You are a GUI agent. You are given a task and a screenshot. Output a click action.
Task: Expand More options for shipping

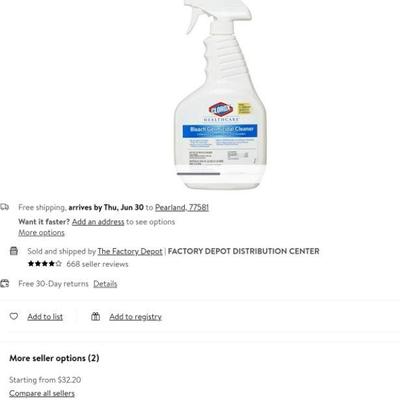(x=41, y=233)
